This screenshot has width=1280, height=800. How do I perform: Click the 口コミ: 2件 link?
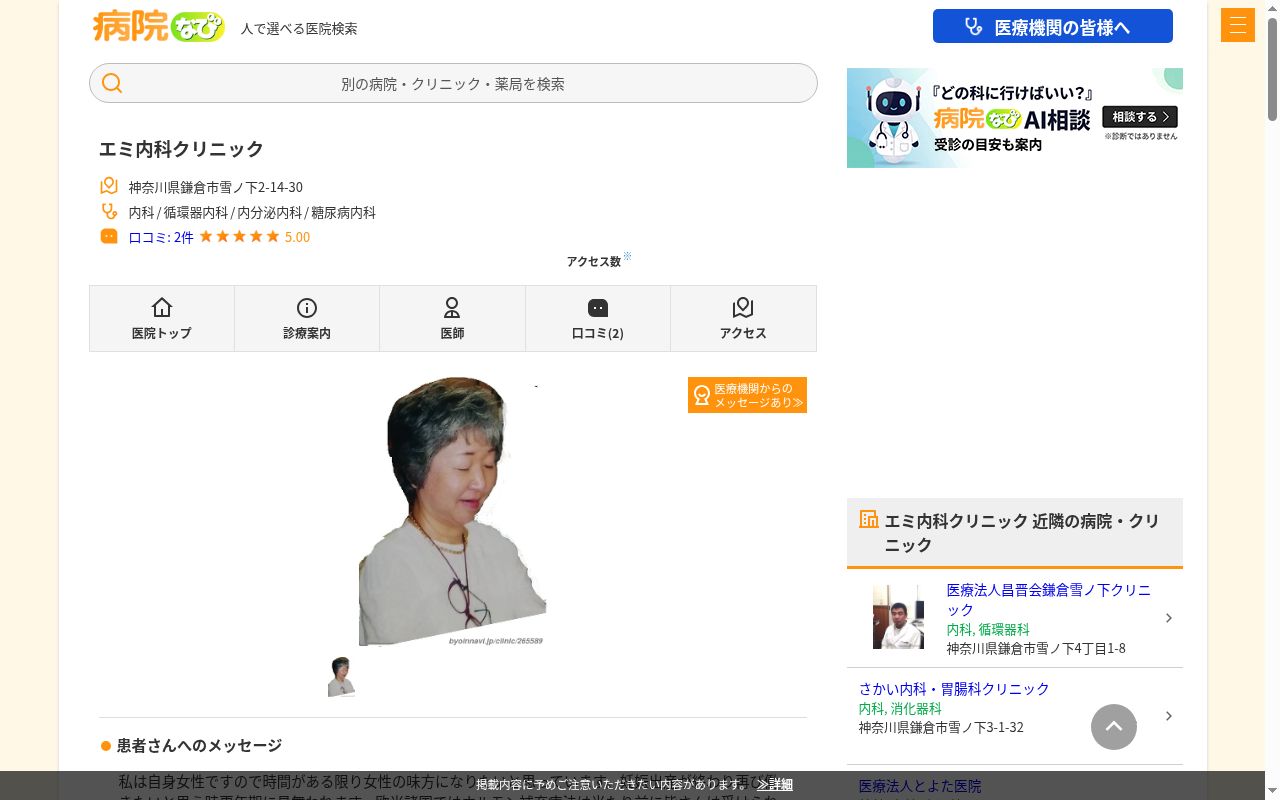pyautogui.click(x=161, y=237)
